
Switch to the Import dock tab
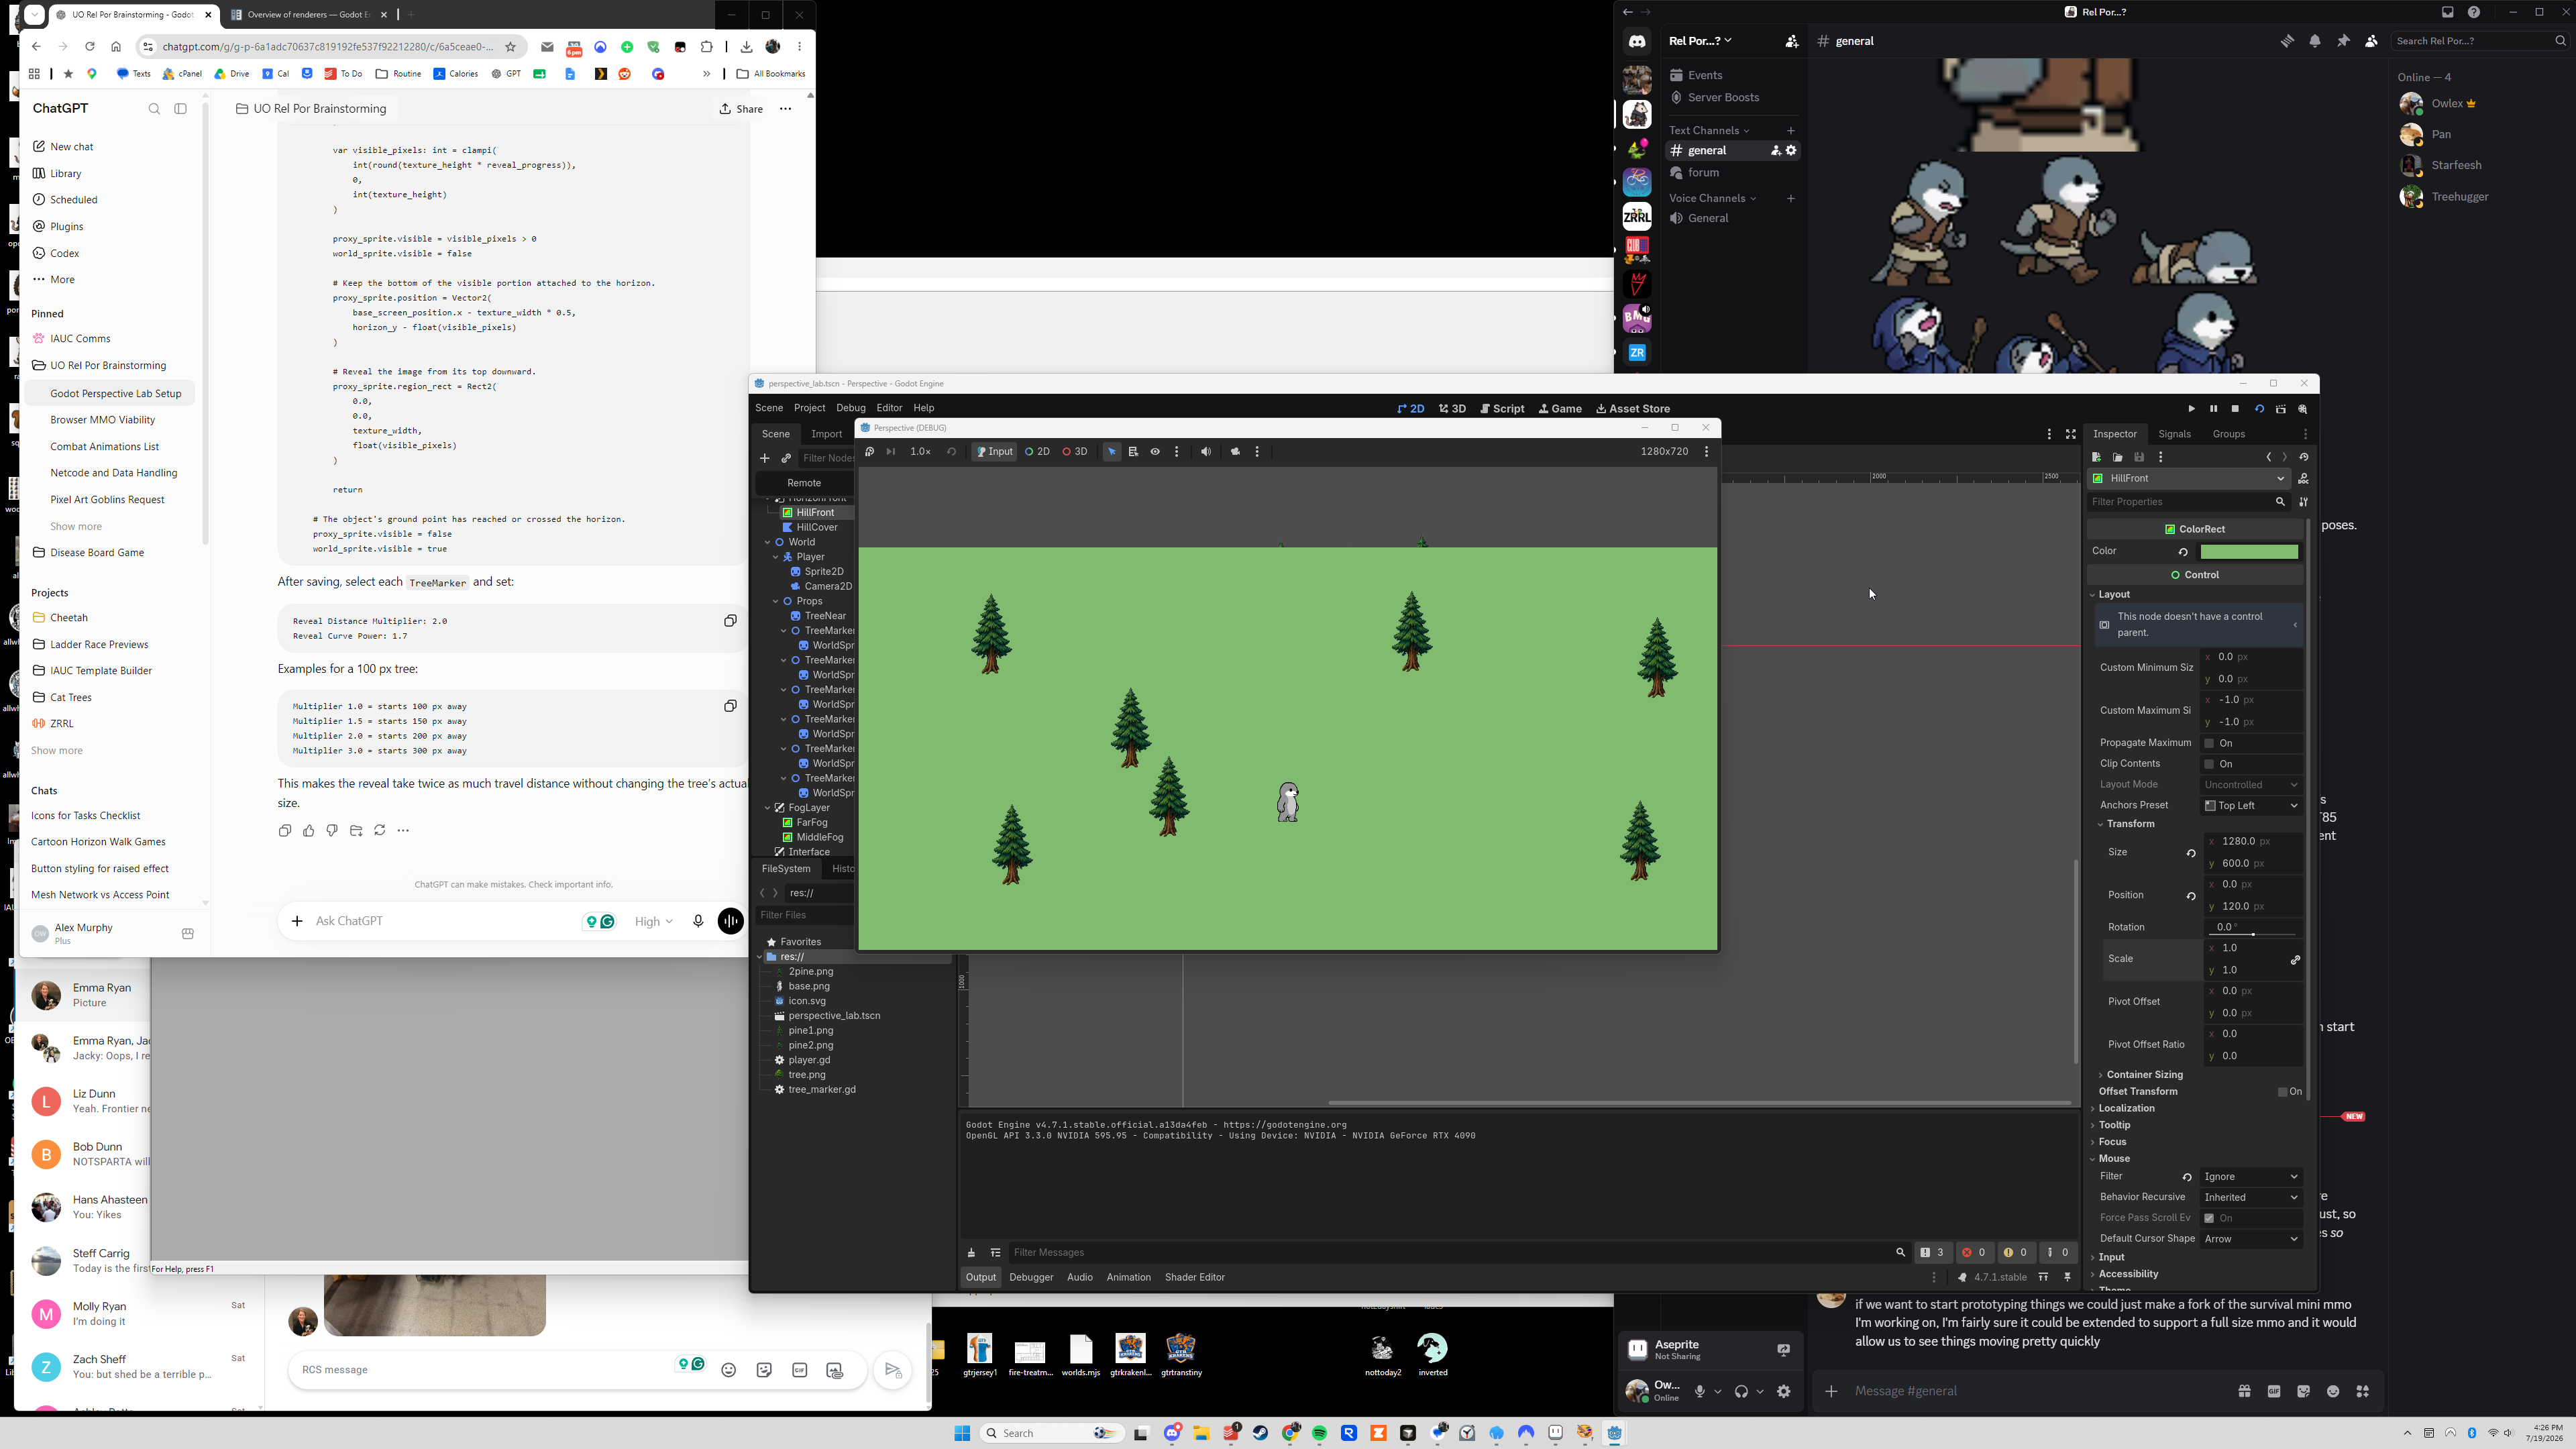(826, 434)
